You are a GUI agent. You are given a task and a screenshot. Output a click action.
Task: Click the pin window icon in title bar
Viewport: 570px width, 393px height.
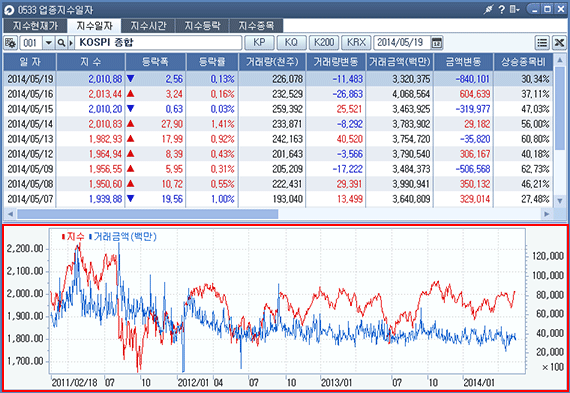pyautogui.click(x=488, y=9)
